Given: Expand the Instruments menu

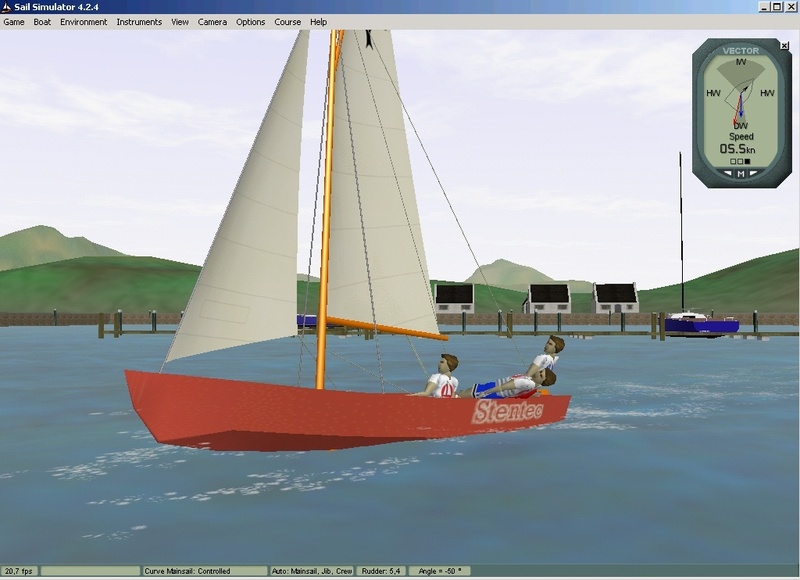Looking at the screenshot, I should (139, 22).
